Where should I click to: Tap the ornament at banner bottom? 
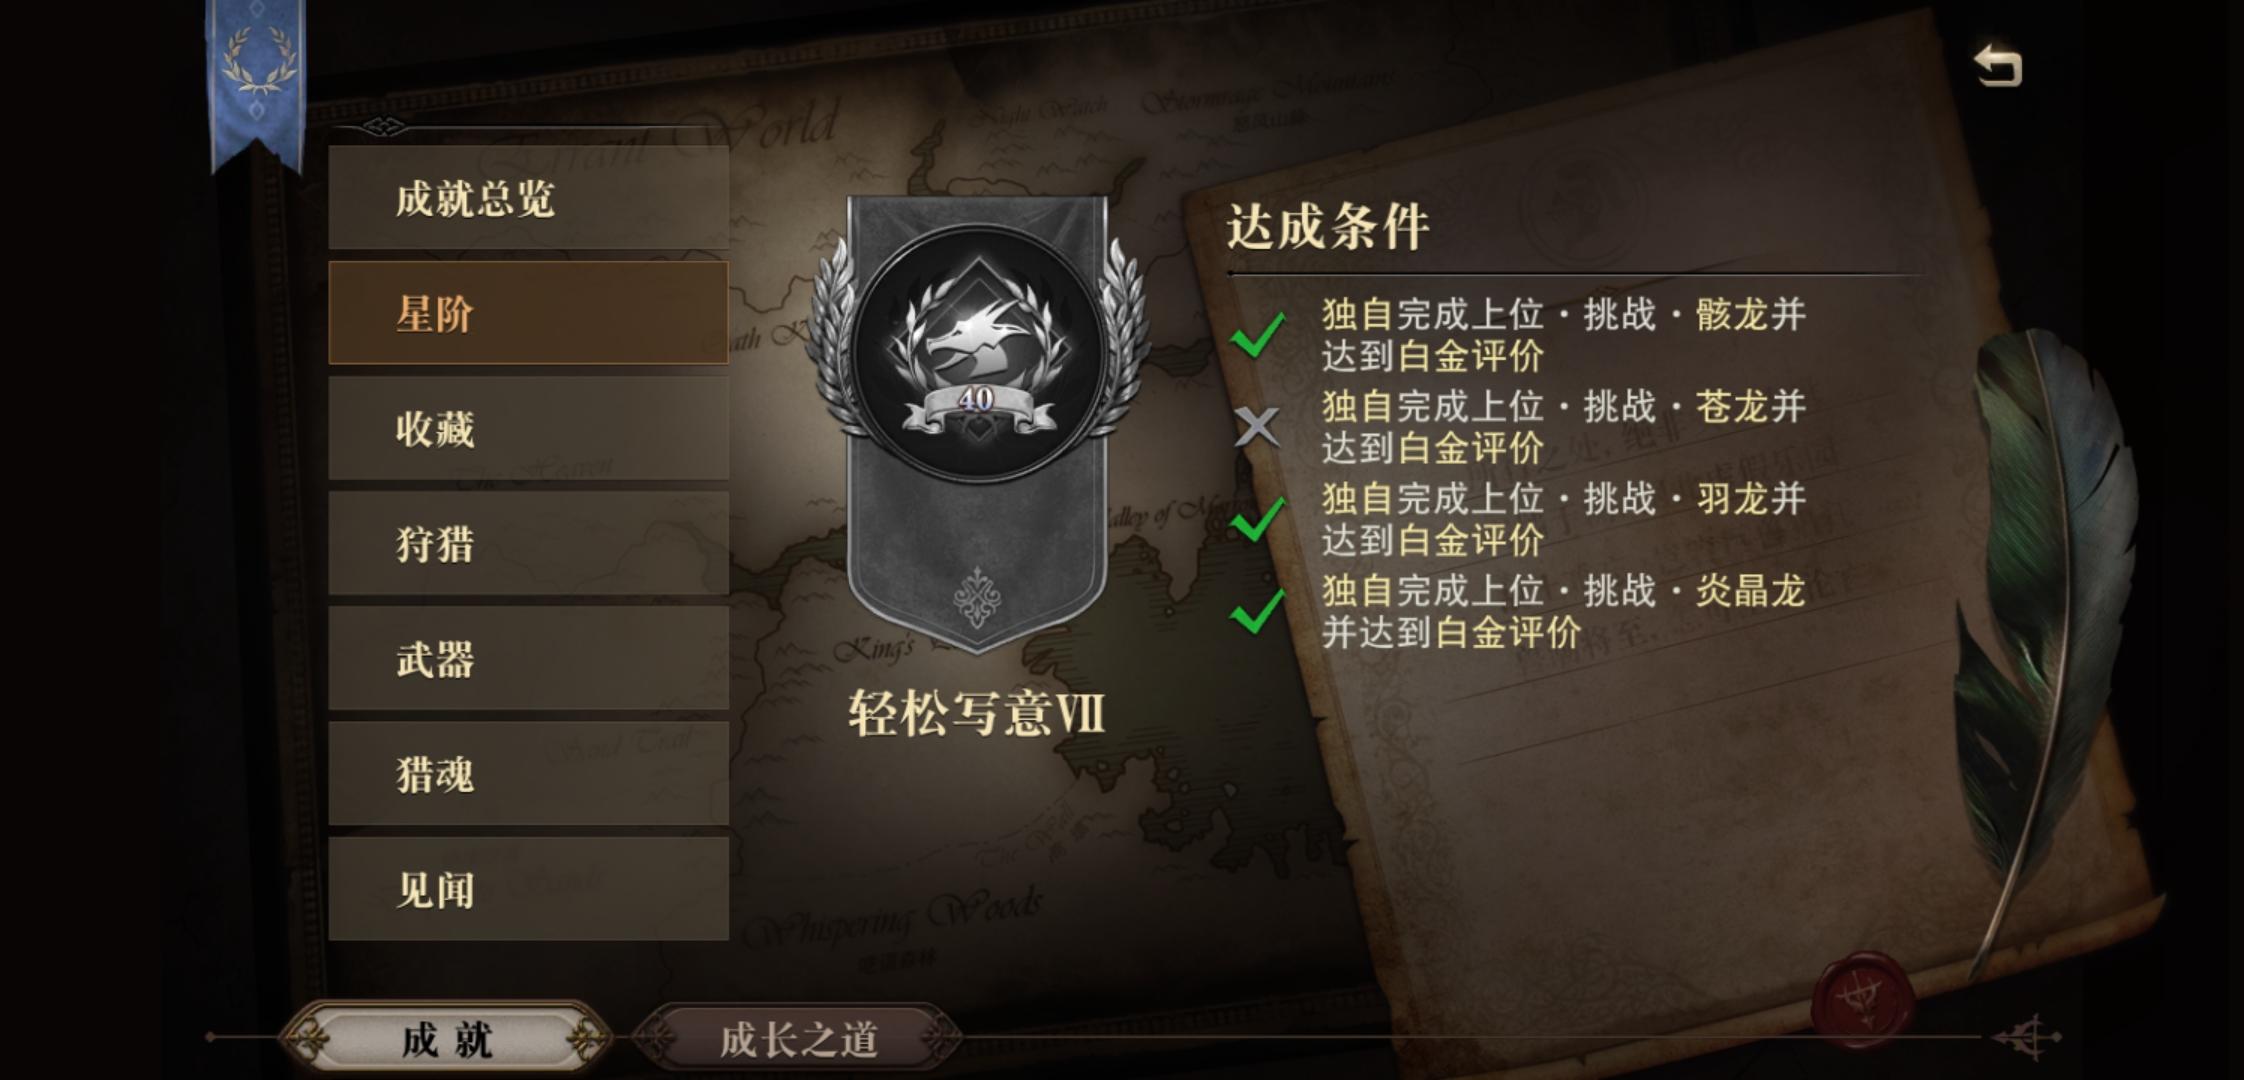click(x=977, y=598)
